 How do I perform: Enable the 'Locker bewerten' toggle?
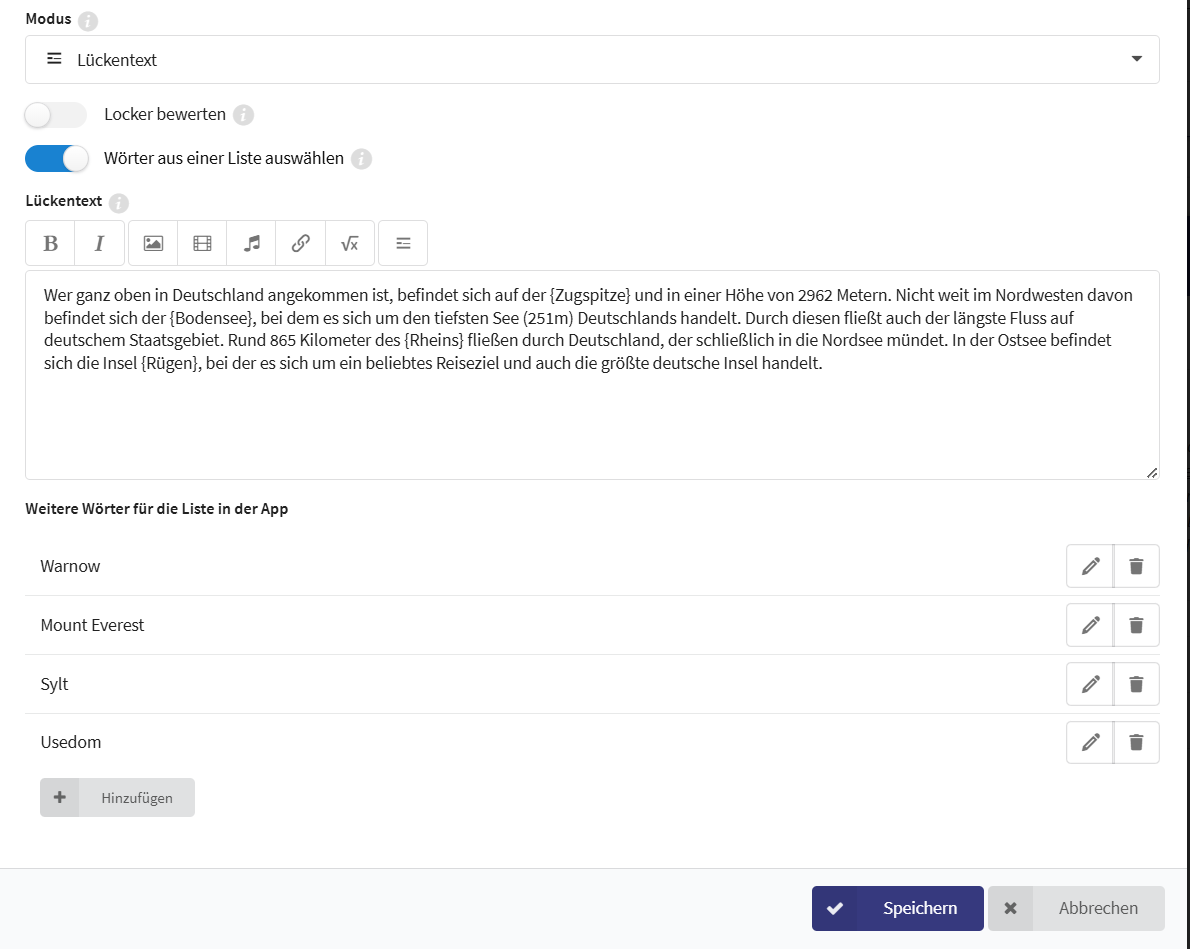55,115
